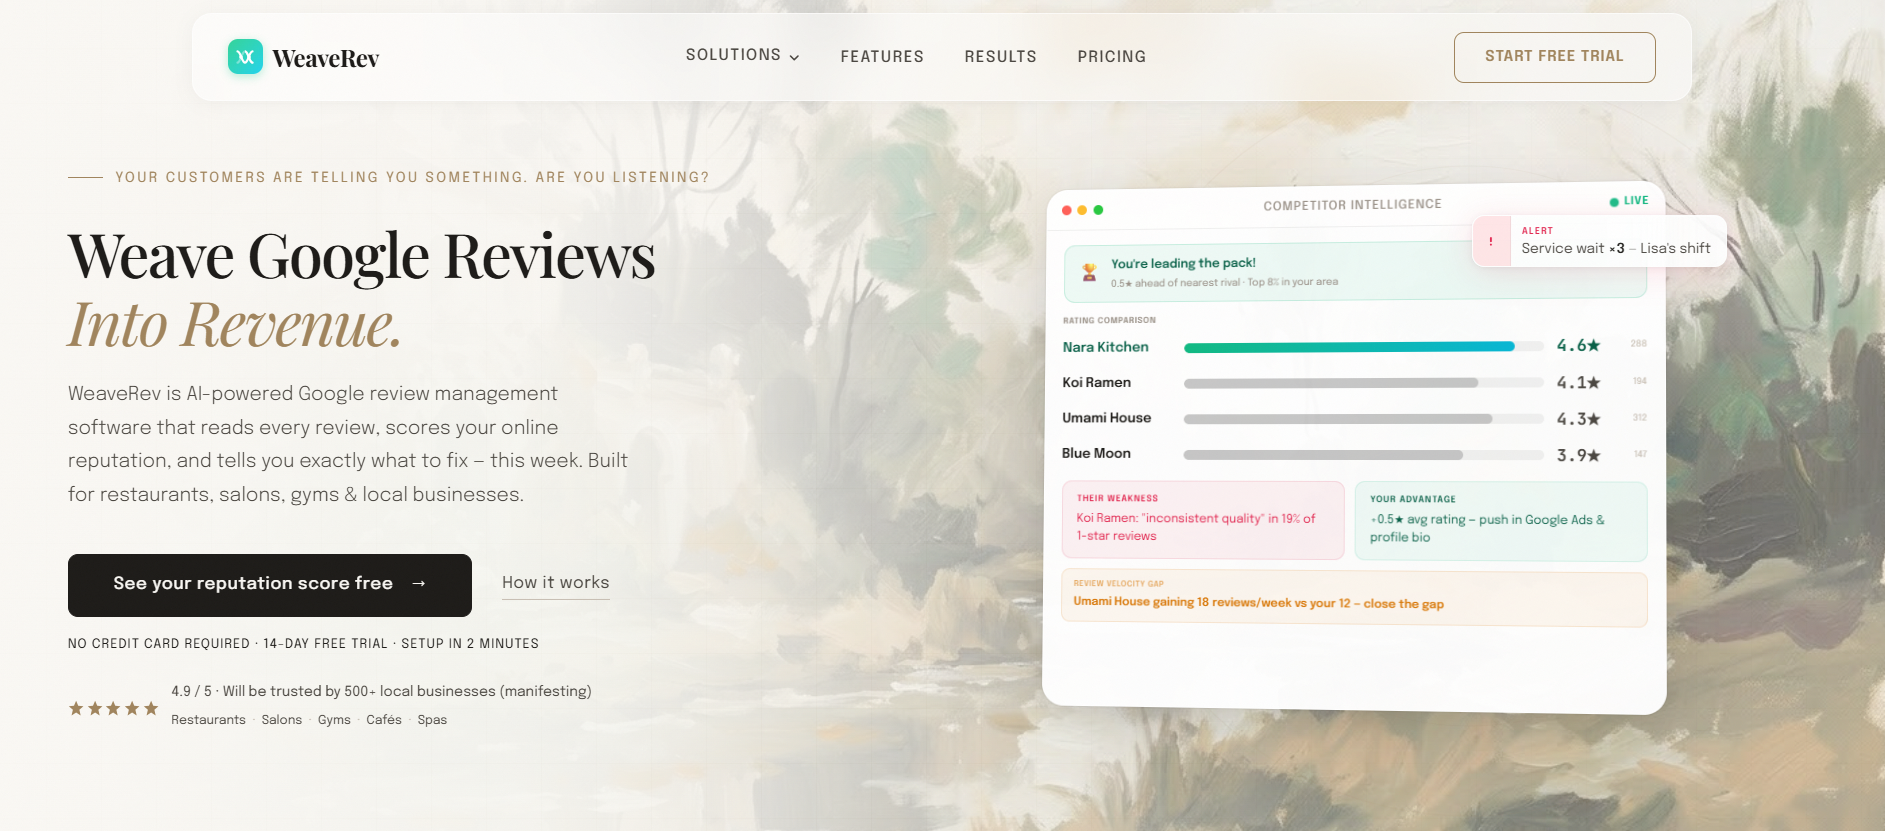Click the Salons category label

tap(282, 720)
